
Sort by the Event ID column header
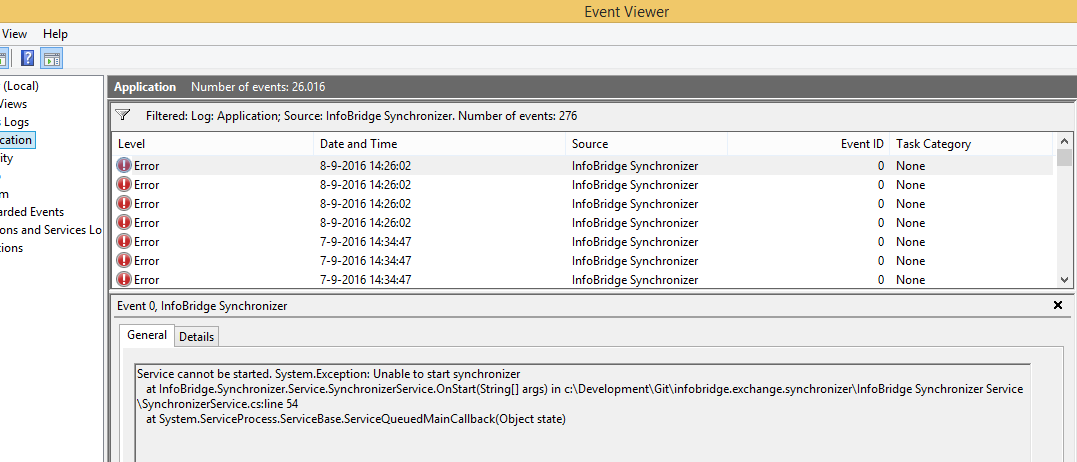[x=808, y=144]
